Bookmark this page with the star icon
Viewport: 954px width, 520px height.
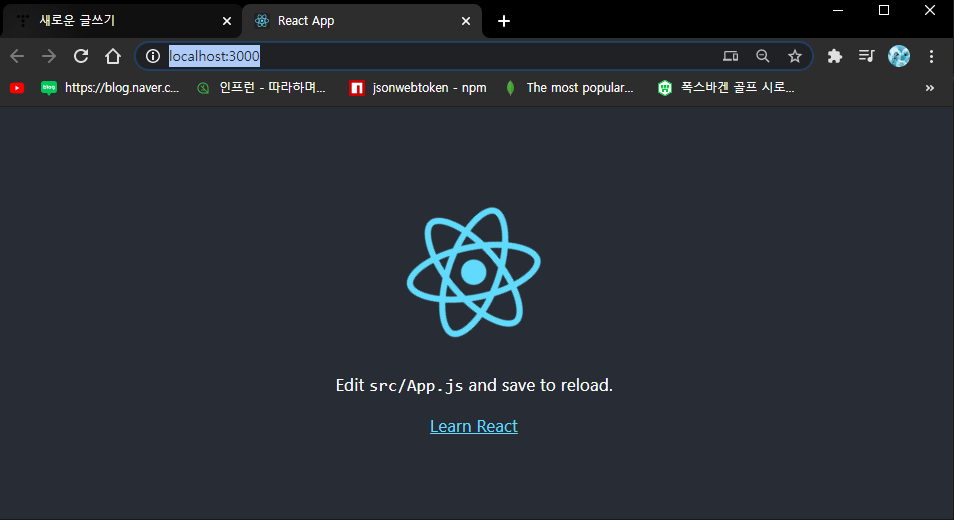click(x=795, y=56)
